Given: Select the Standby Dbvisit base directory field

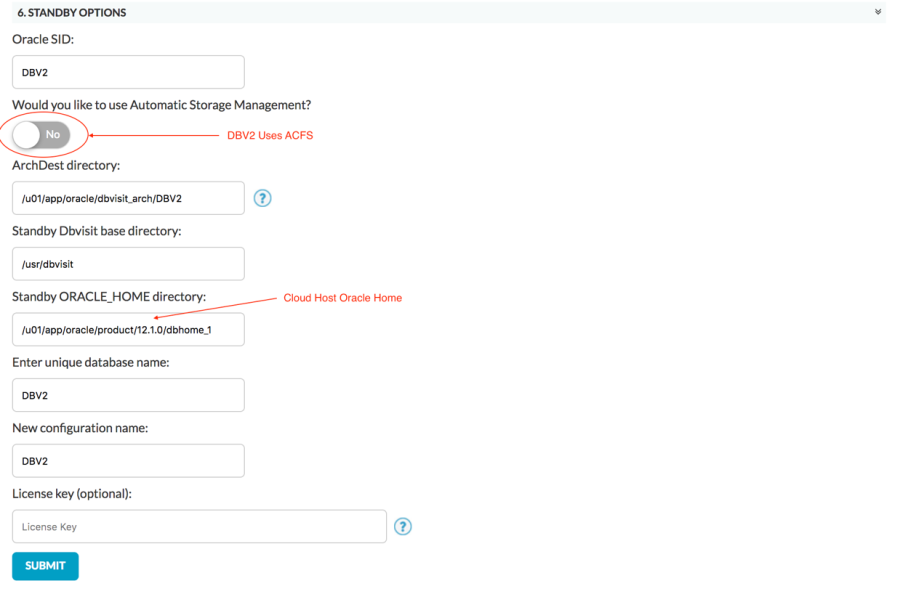Looking at the screenshot, I should point(129,264).
